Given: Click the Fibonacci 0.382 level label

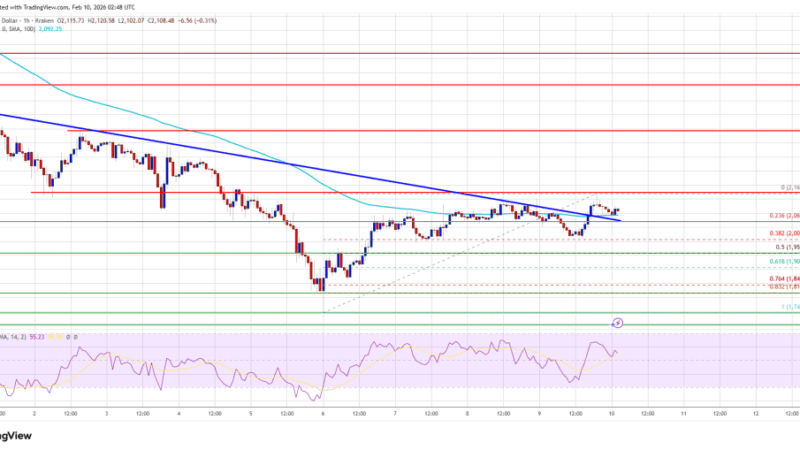Looking at the screenshot, I should [x=784, y=234].
